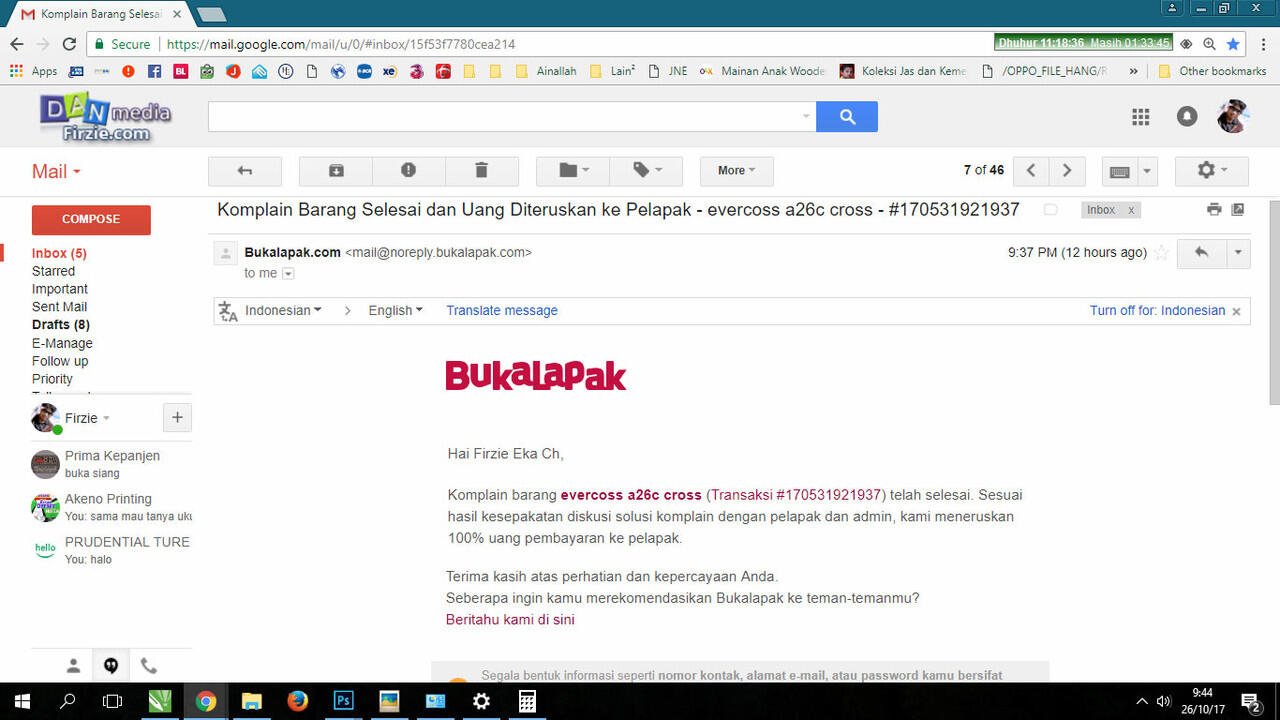Open the Settings gear menu

[x=1212, y=171]
